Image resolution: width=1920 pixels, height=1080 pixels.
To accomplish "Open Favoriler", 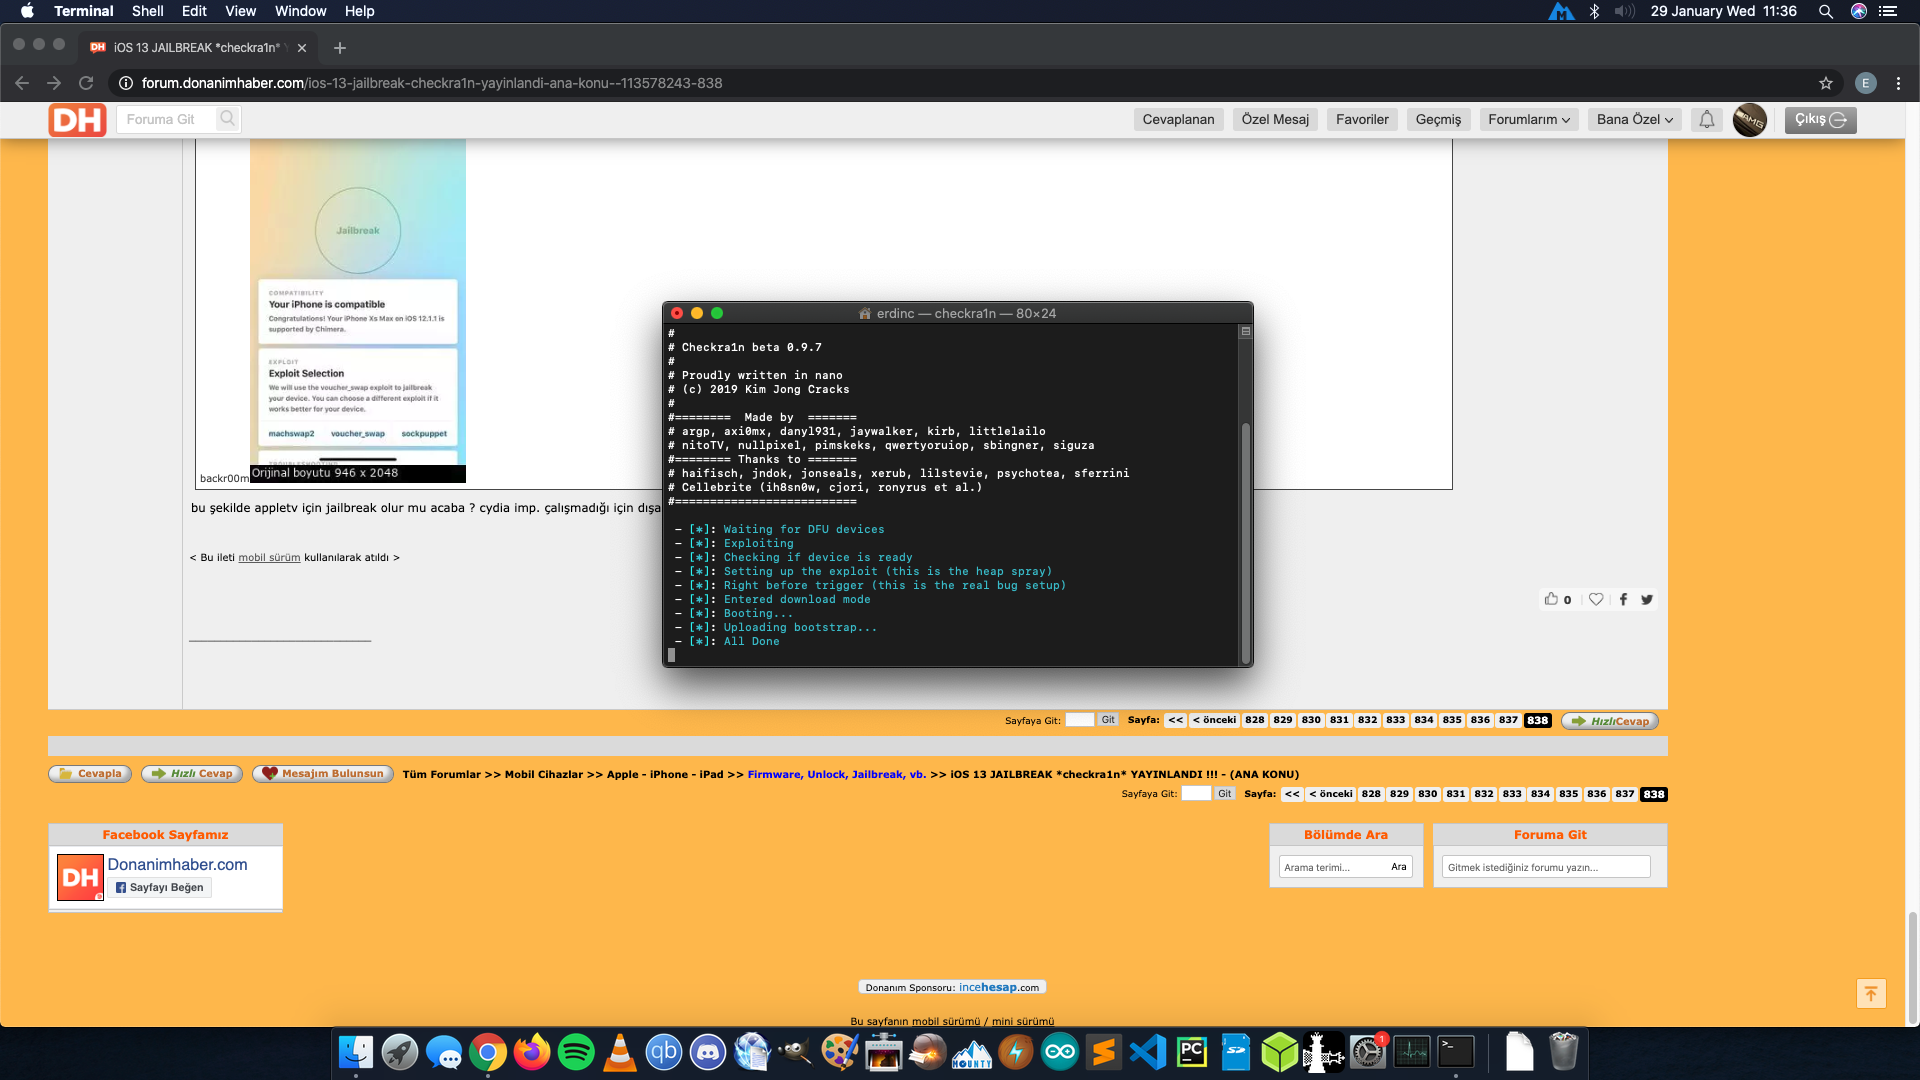I will click(x=1362, y=120).
